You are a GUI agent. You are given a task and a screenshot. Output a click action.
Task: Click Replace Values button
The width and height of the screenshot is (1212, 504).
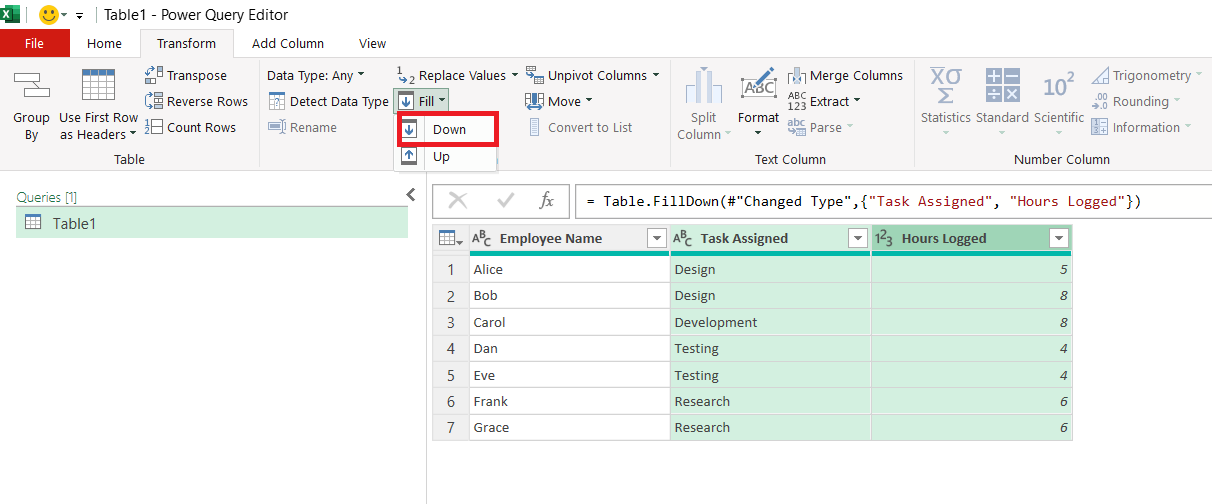click(457, 75)
